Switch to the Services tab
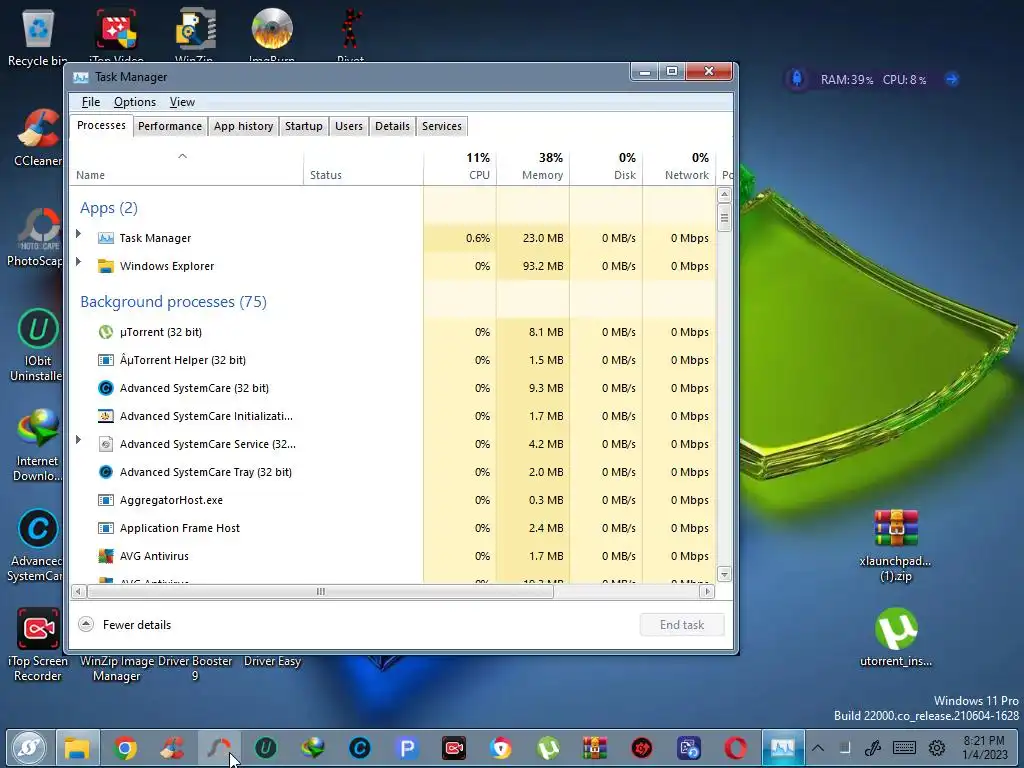 click(x=441, y=126)
